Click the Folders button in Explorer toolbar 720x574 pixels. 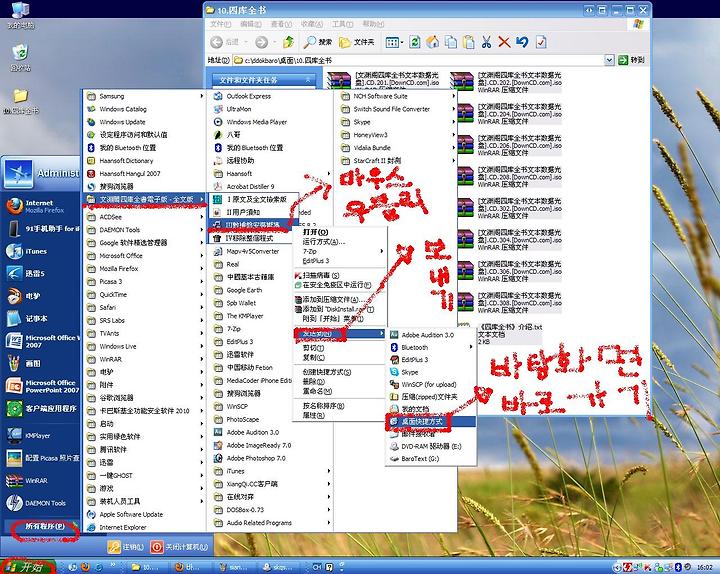coord(356,42)
